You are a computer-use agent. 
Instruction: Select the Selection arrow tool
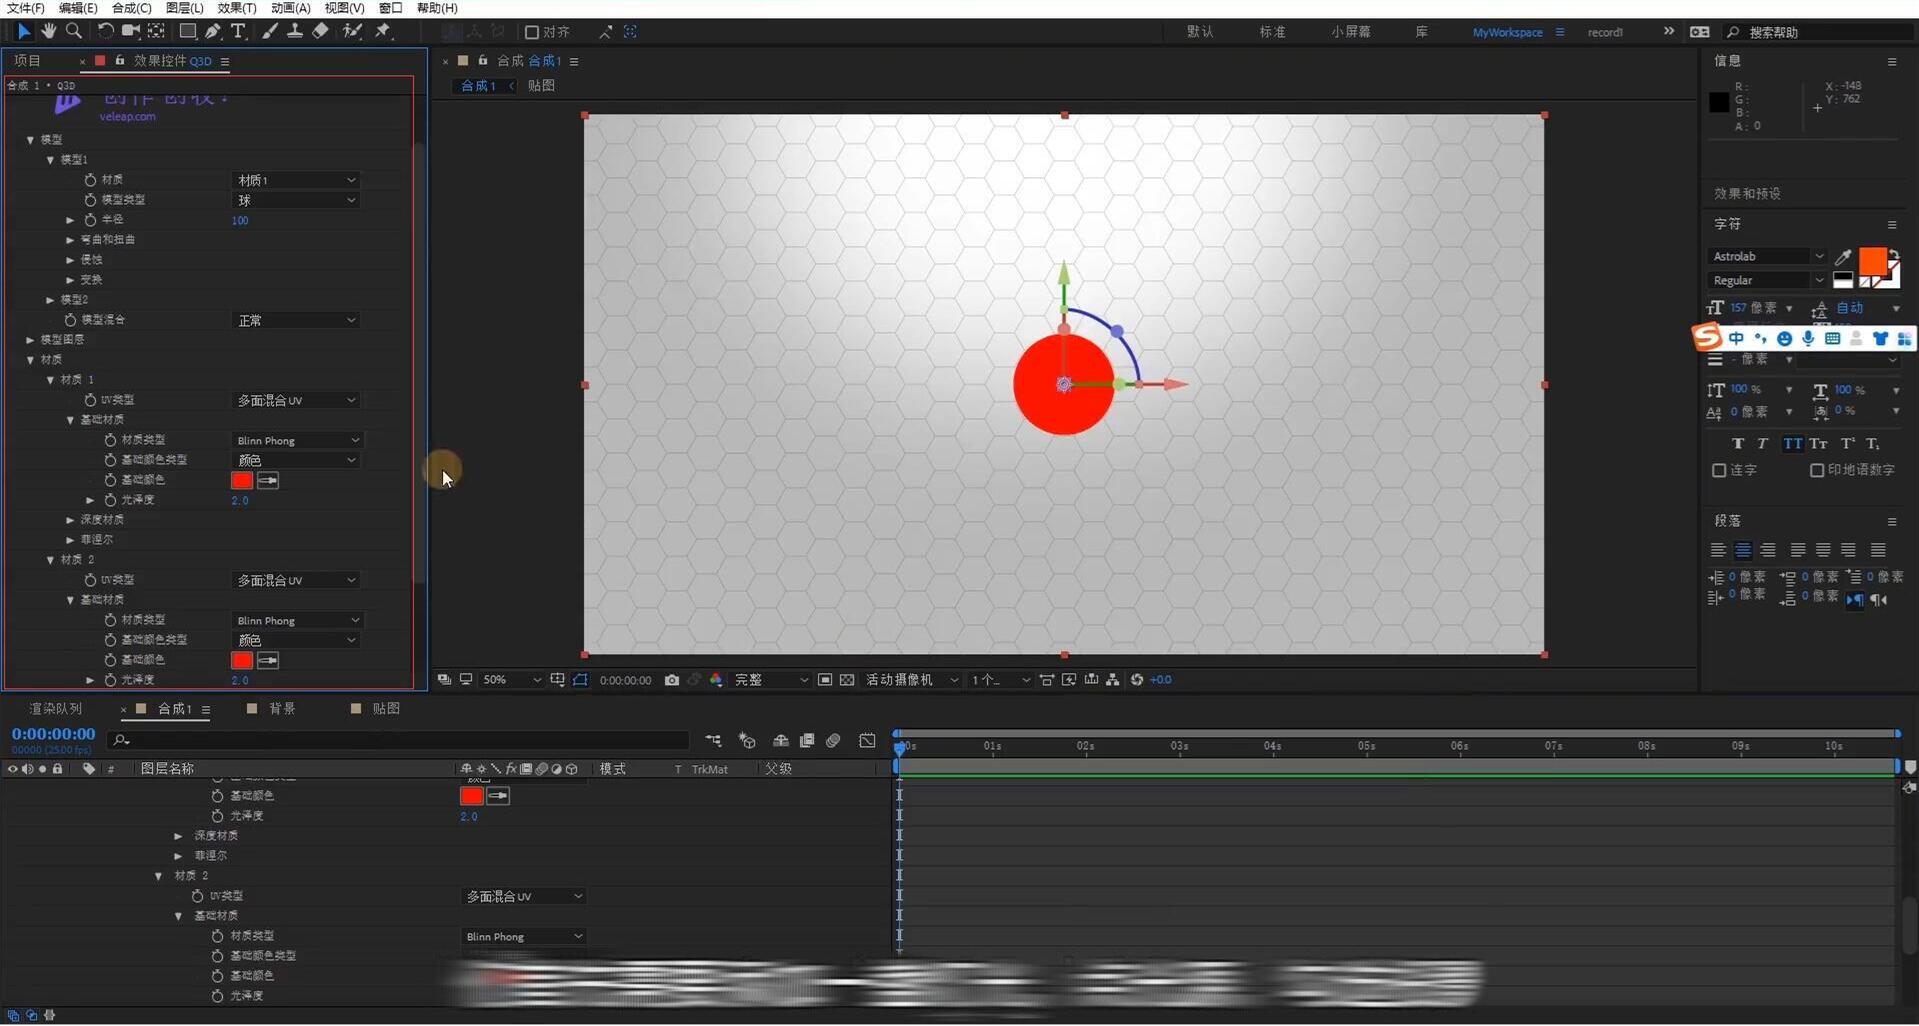tap(23, 31)
